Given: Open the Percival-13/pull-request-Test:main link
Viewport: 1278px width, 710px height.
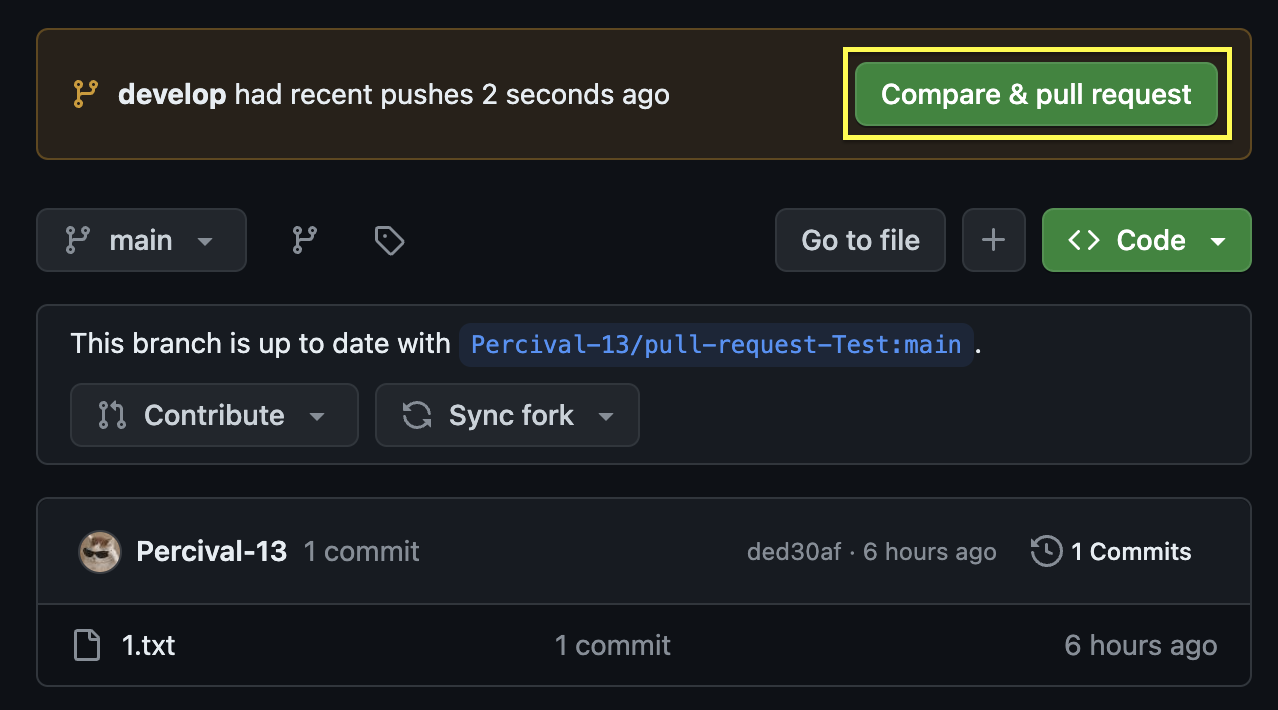Looking at the screenshot, I should (716, 345).
